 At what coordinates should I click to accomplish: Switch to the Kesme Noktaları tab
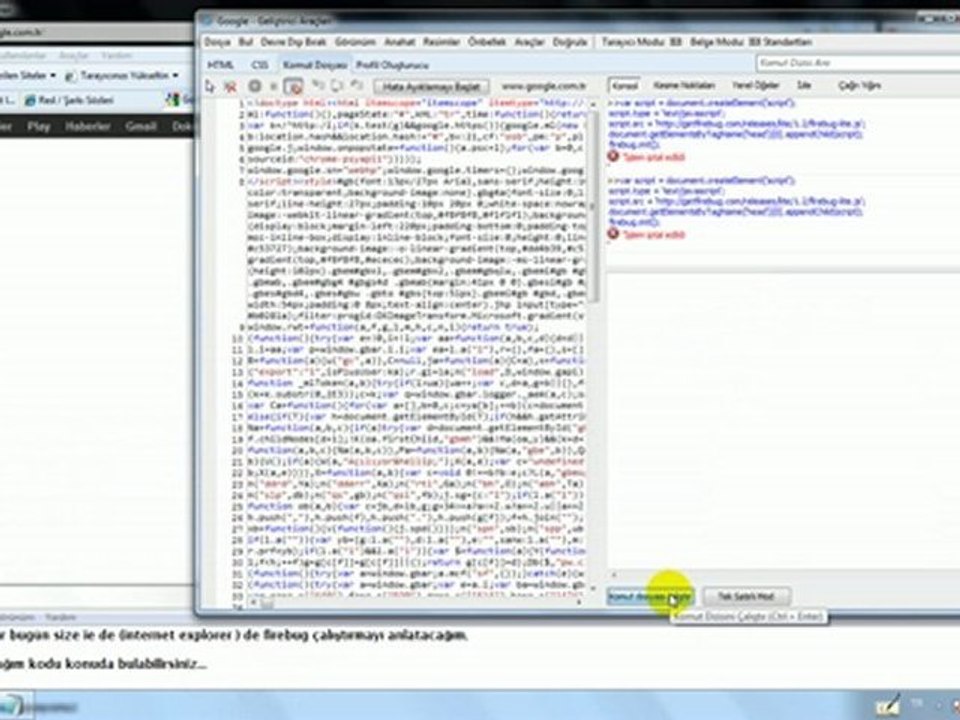684,86
